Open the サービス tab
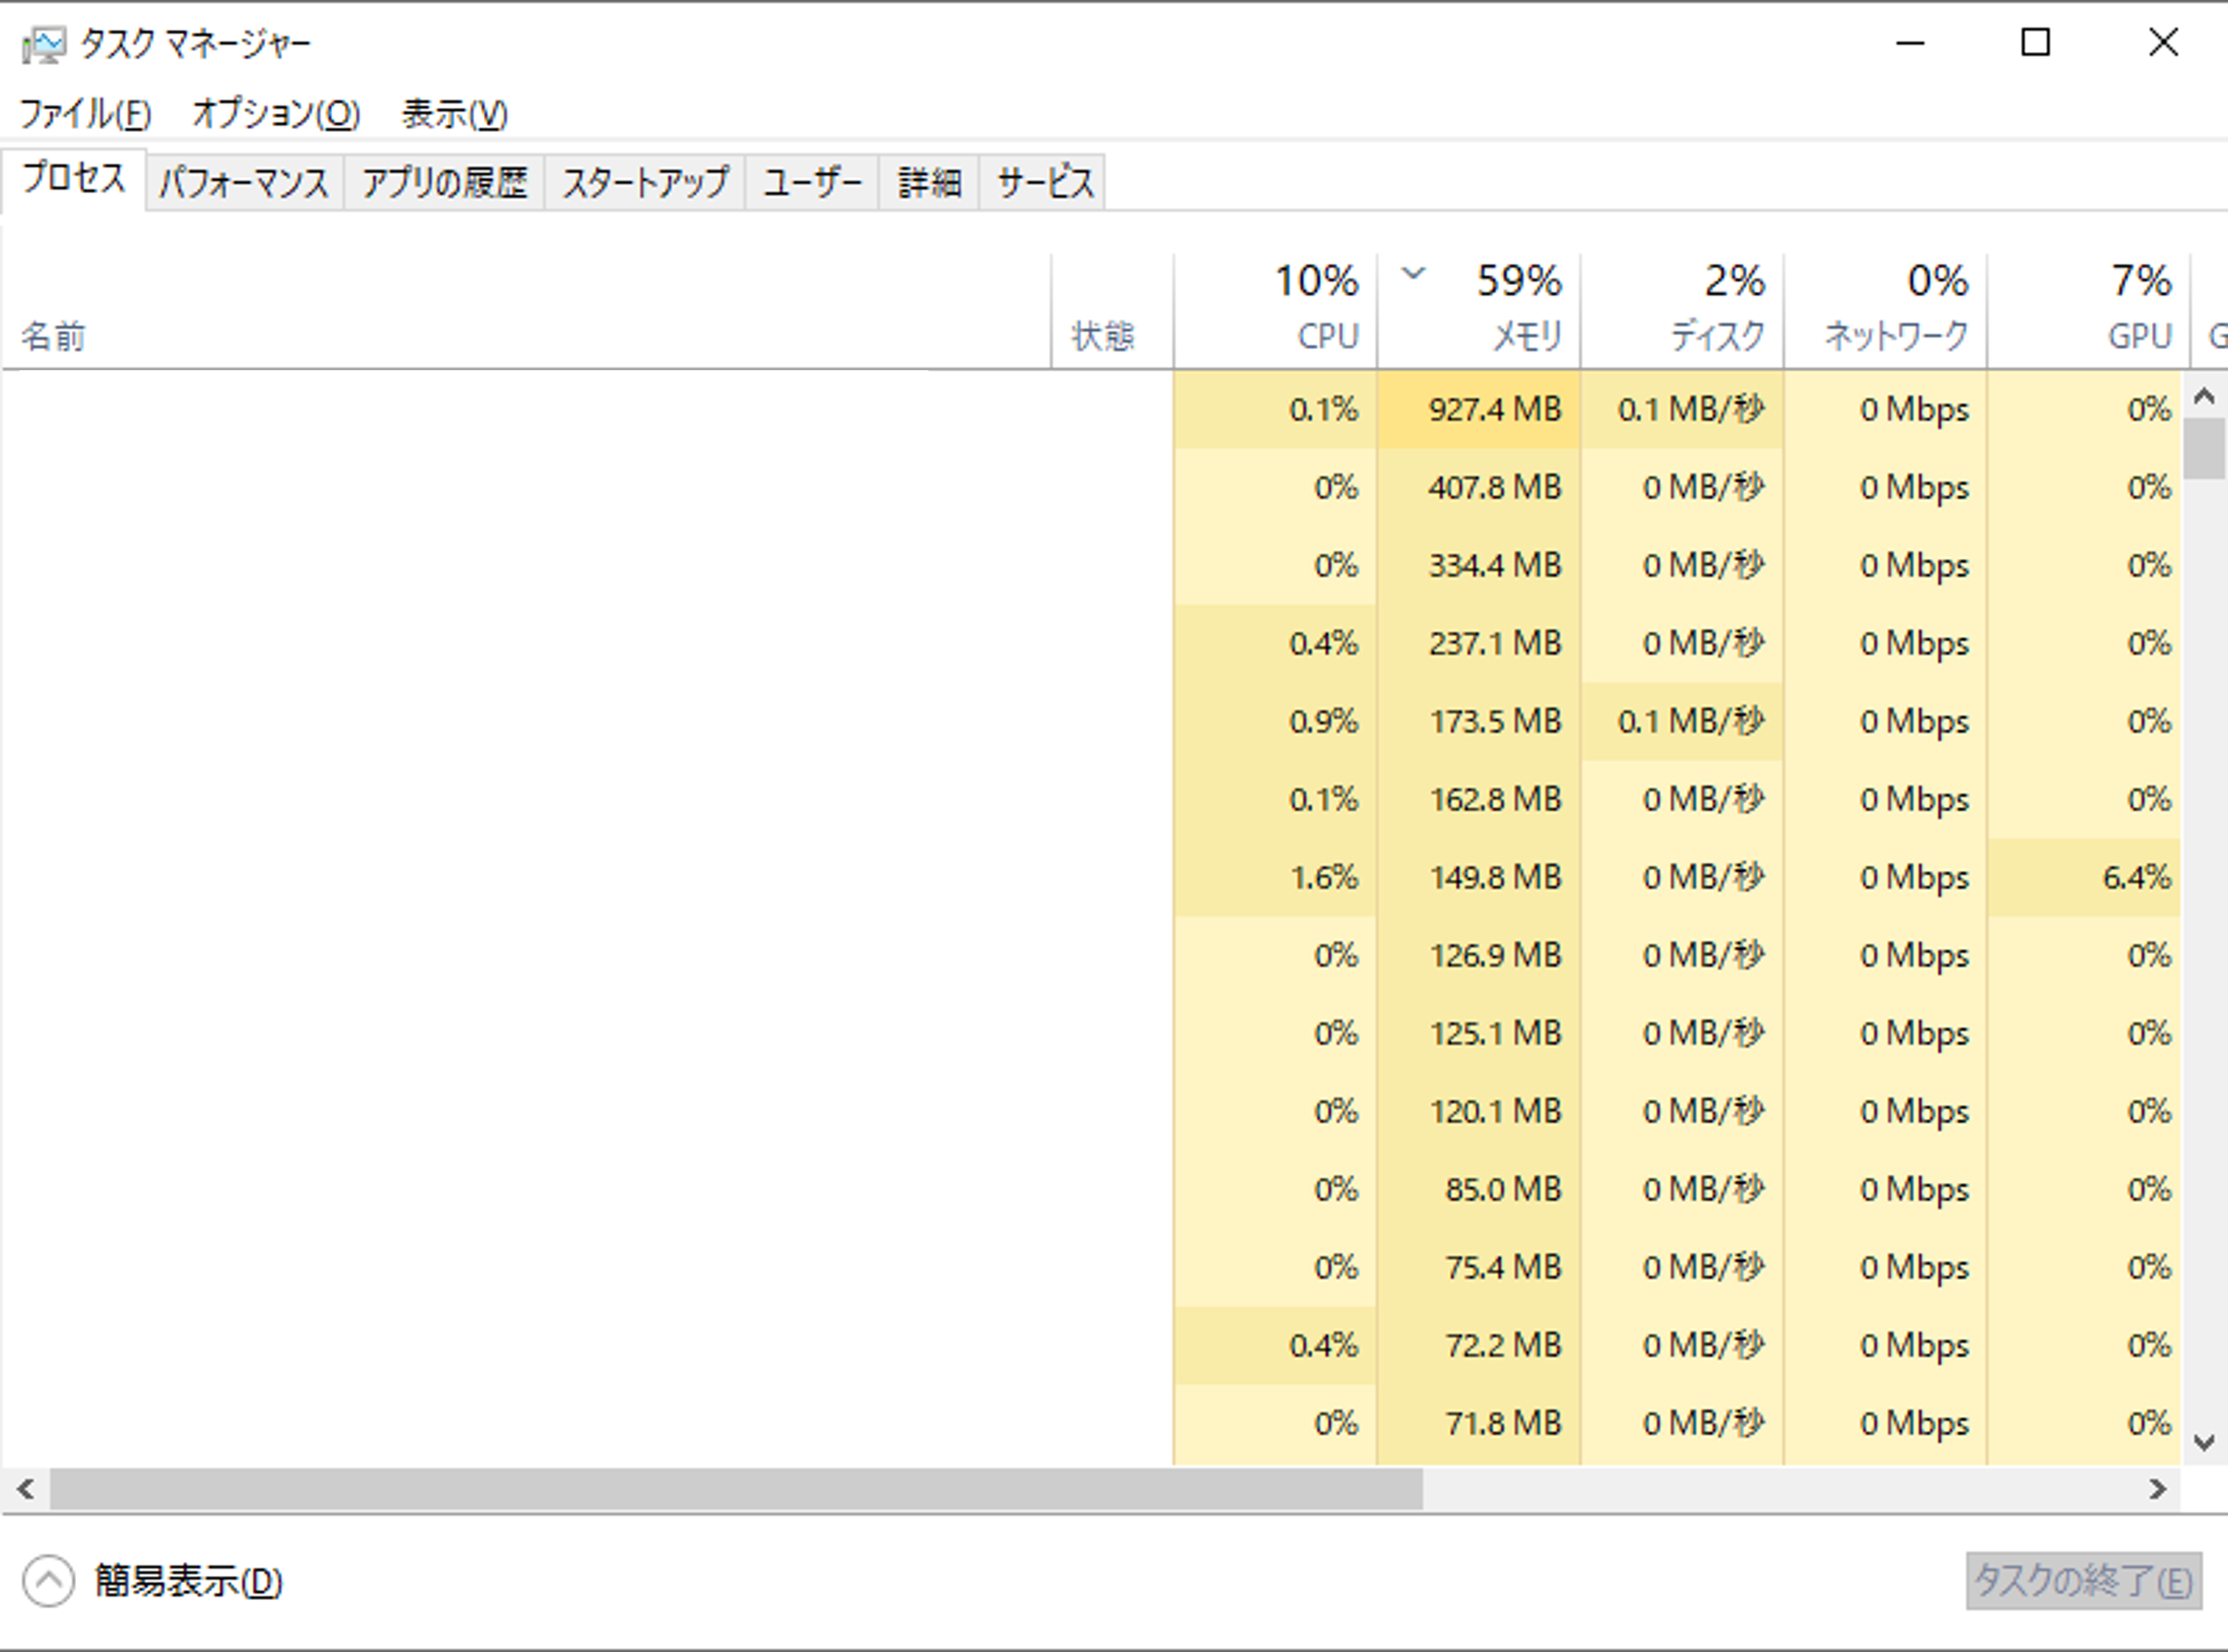The image size is (2228, 1652). 1044,183
